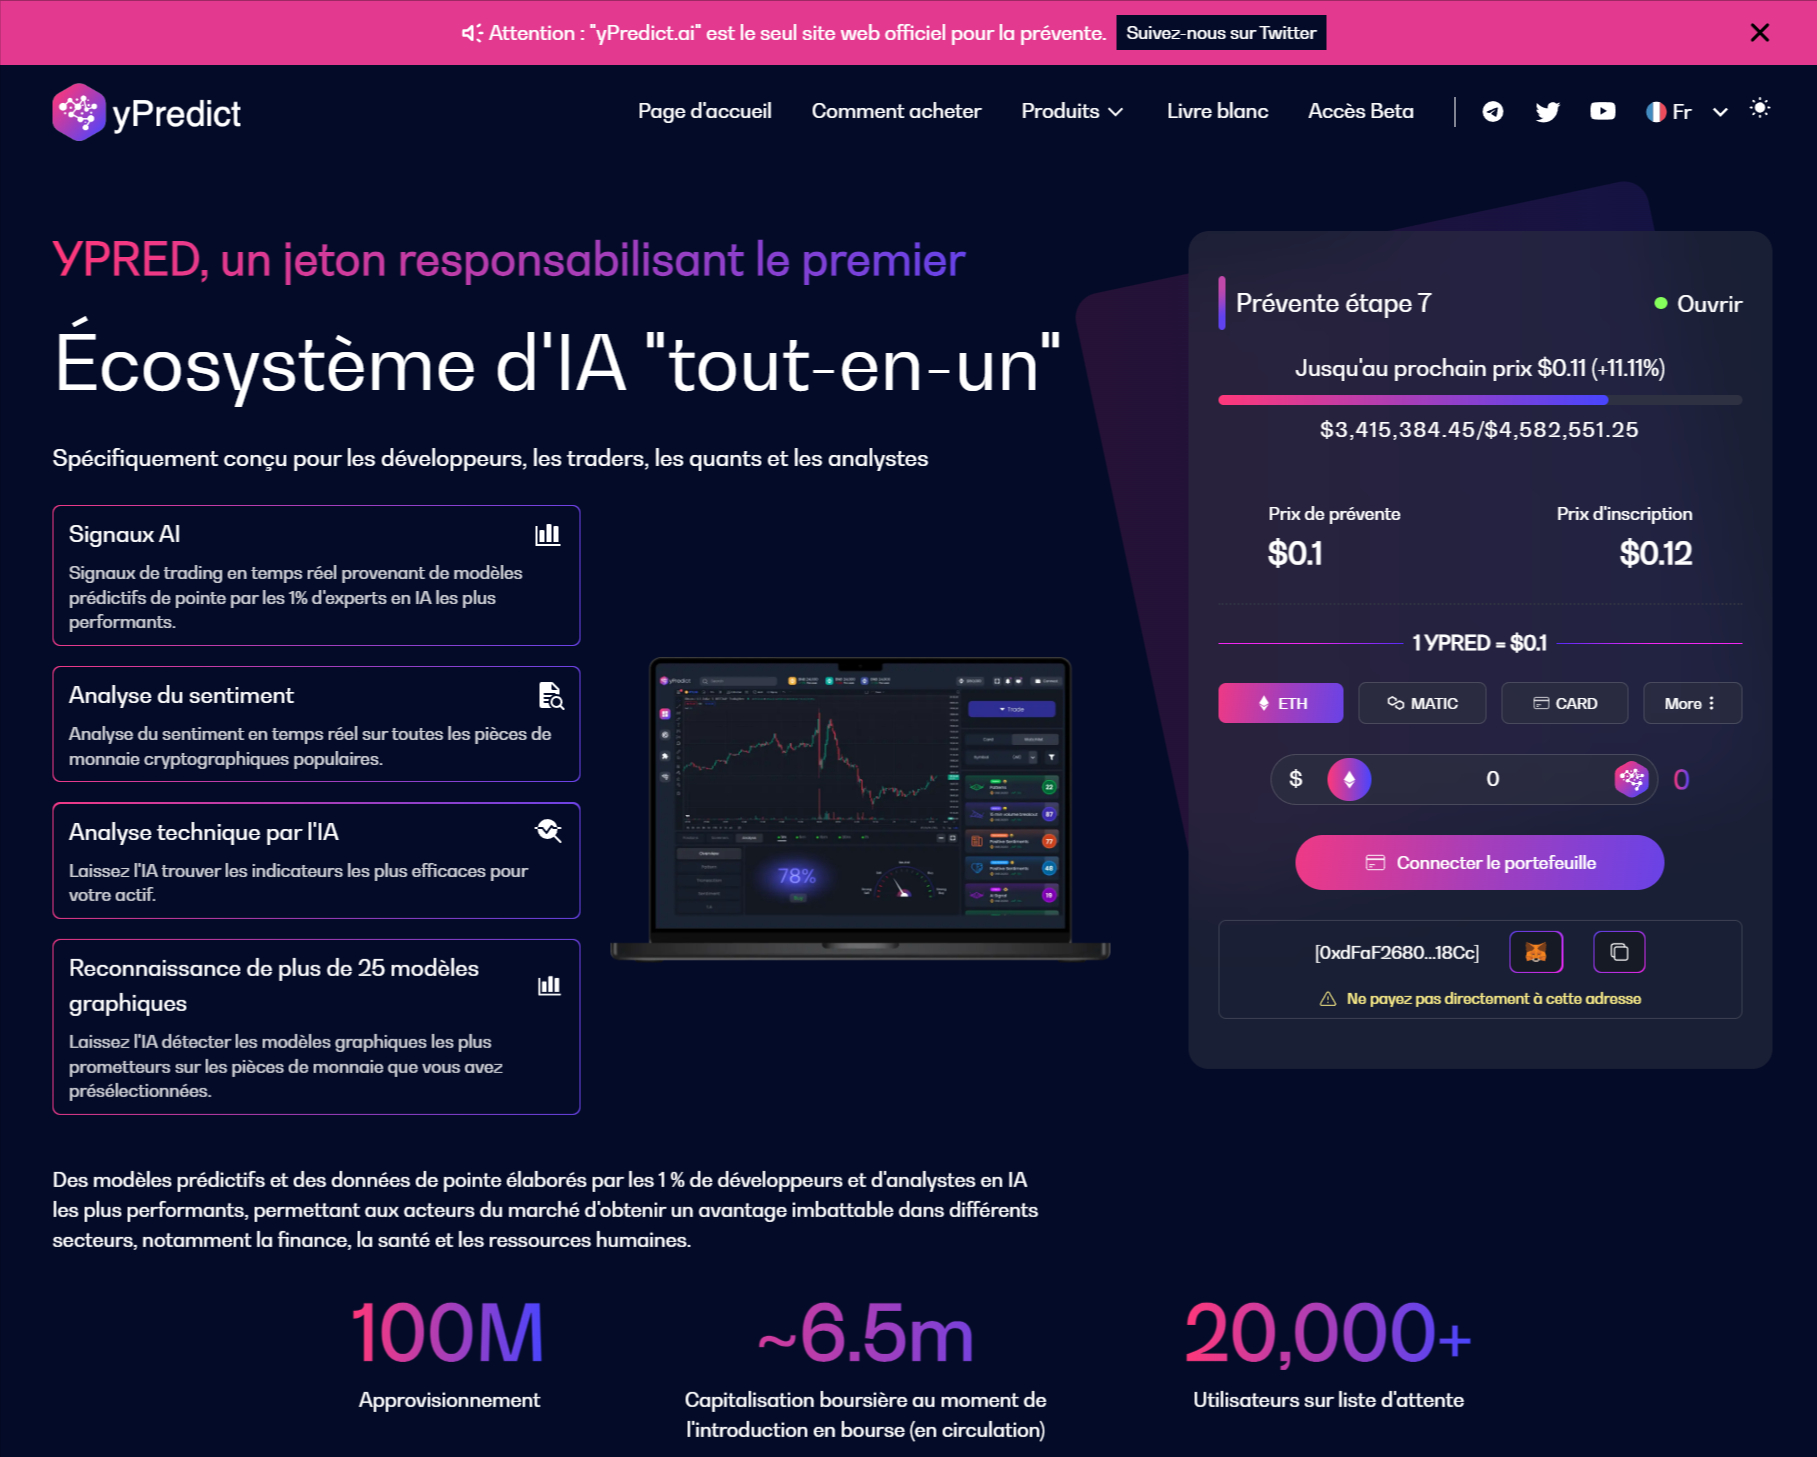Click the laptop dashboard preview image

click(x=860, y=810)
